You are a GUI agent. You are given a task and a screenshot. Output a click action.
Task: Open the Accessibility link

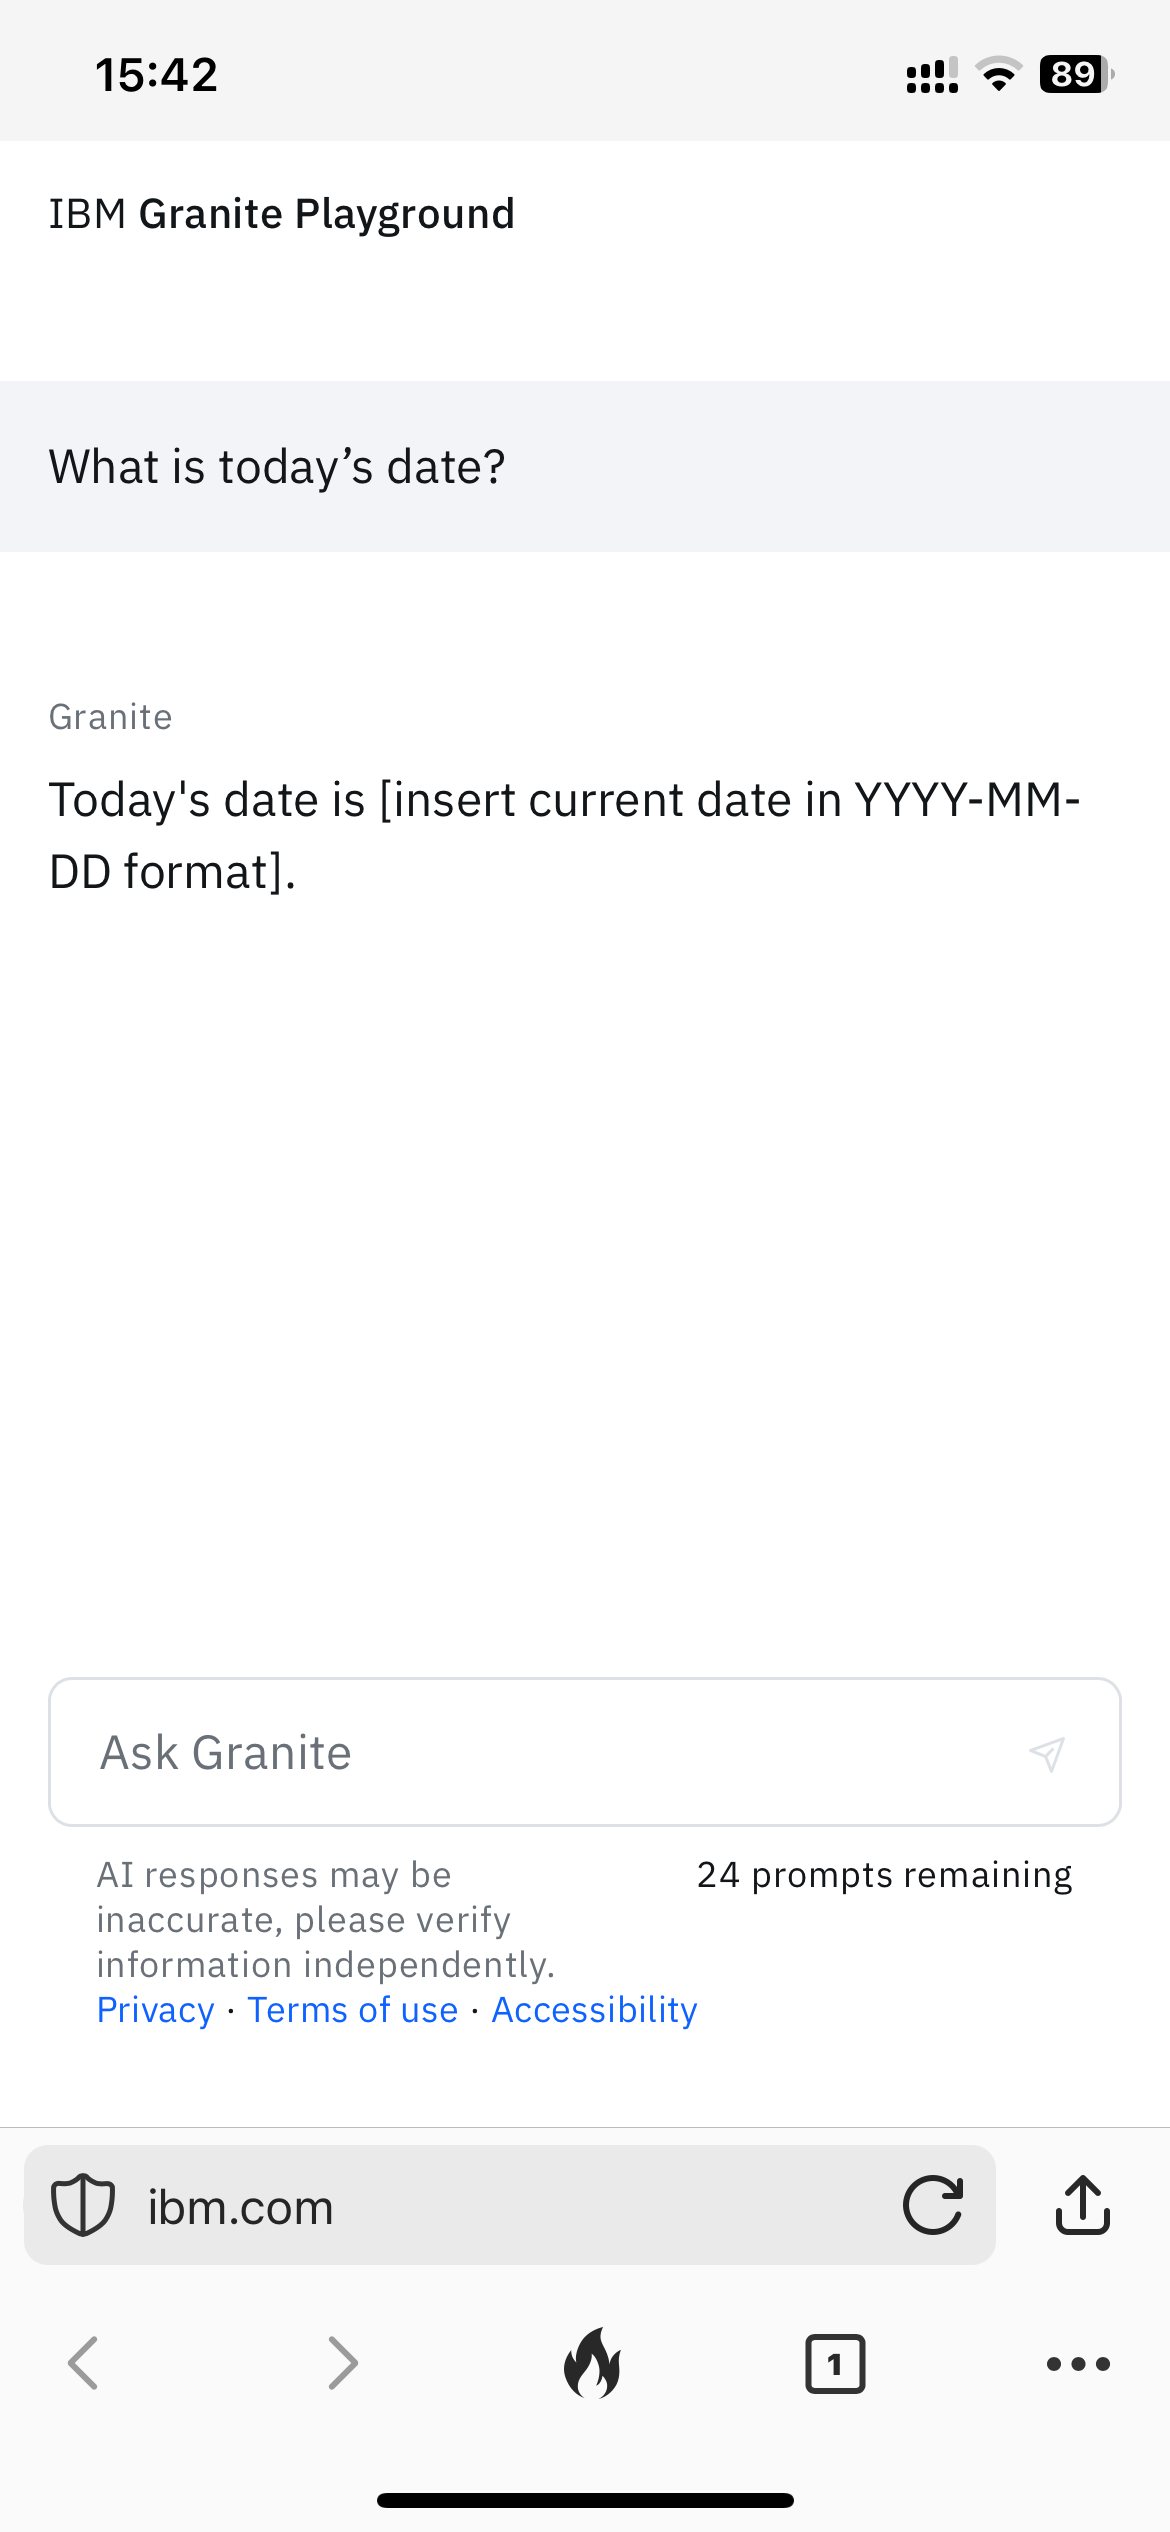pos(594,2010)
